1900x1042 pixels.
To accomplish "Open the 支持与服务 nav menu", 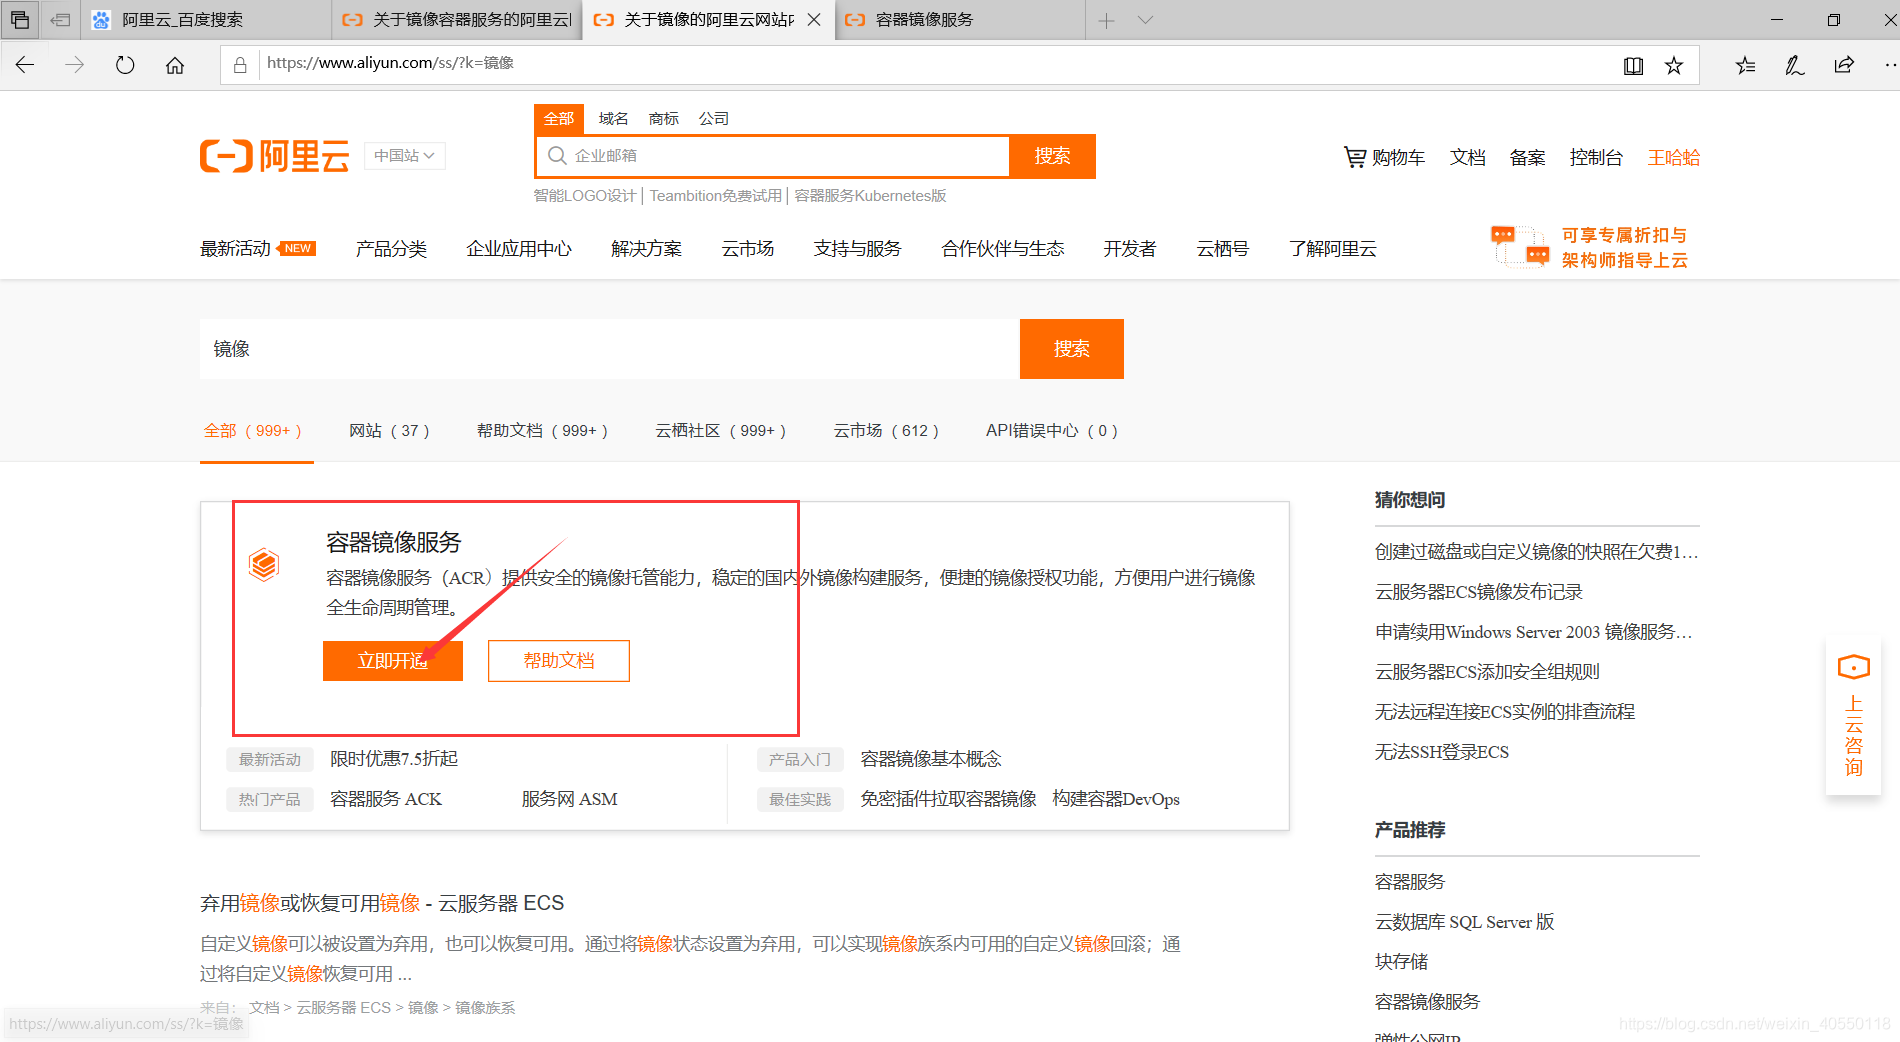I will tap(857, 249).
